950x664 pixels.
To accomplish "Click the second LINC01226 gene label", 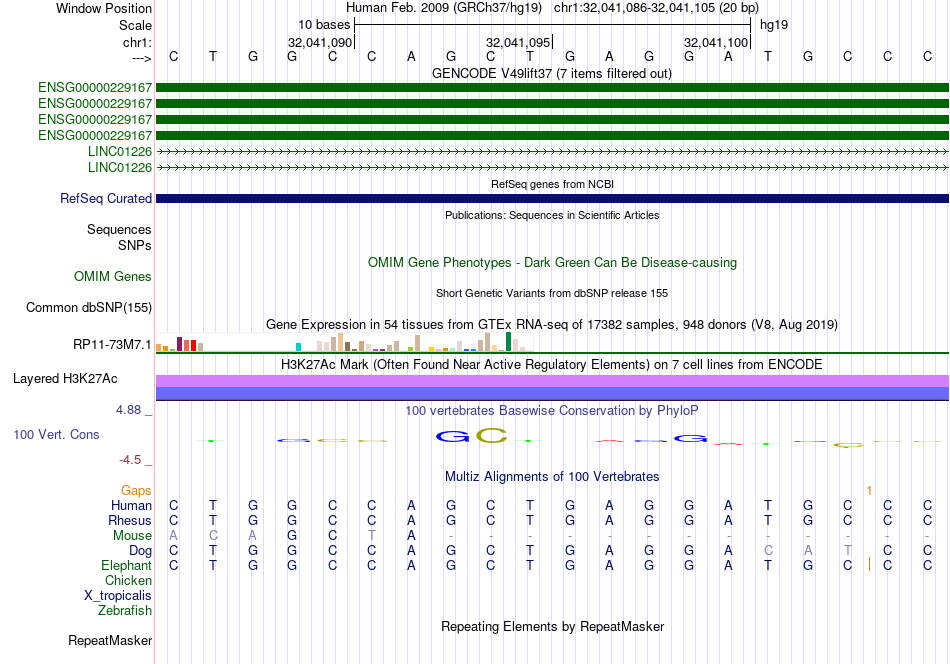I will 119,167.
